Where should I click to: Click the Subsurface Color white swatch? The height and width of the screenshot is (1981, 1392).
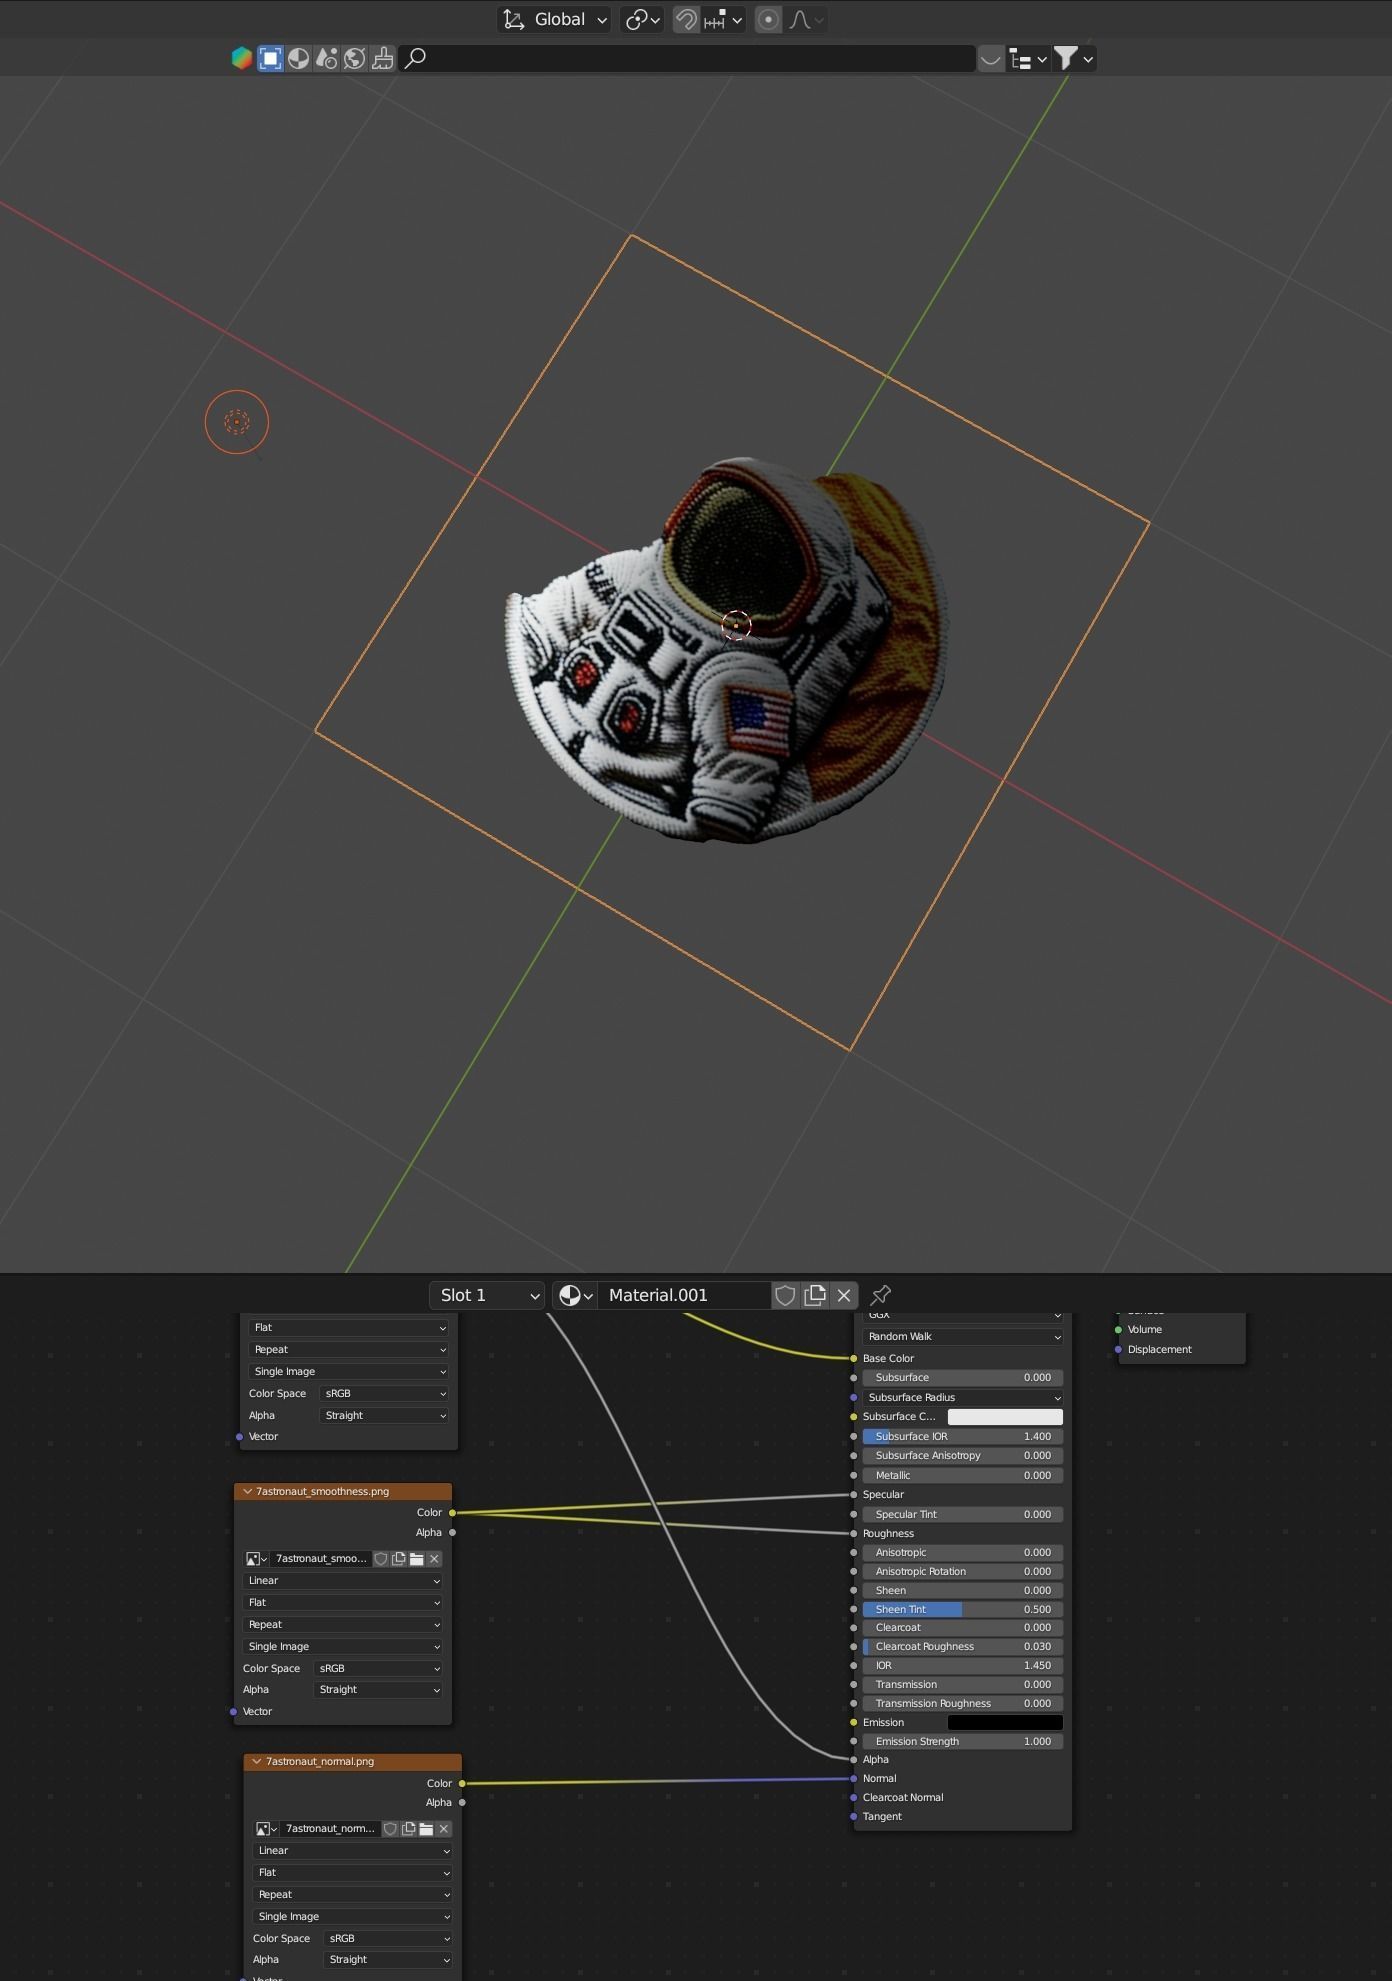point(1005,1416)
